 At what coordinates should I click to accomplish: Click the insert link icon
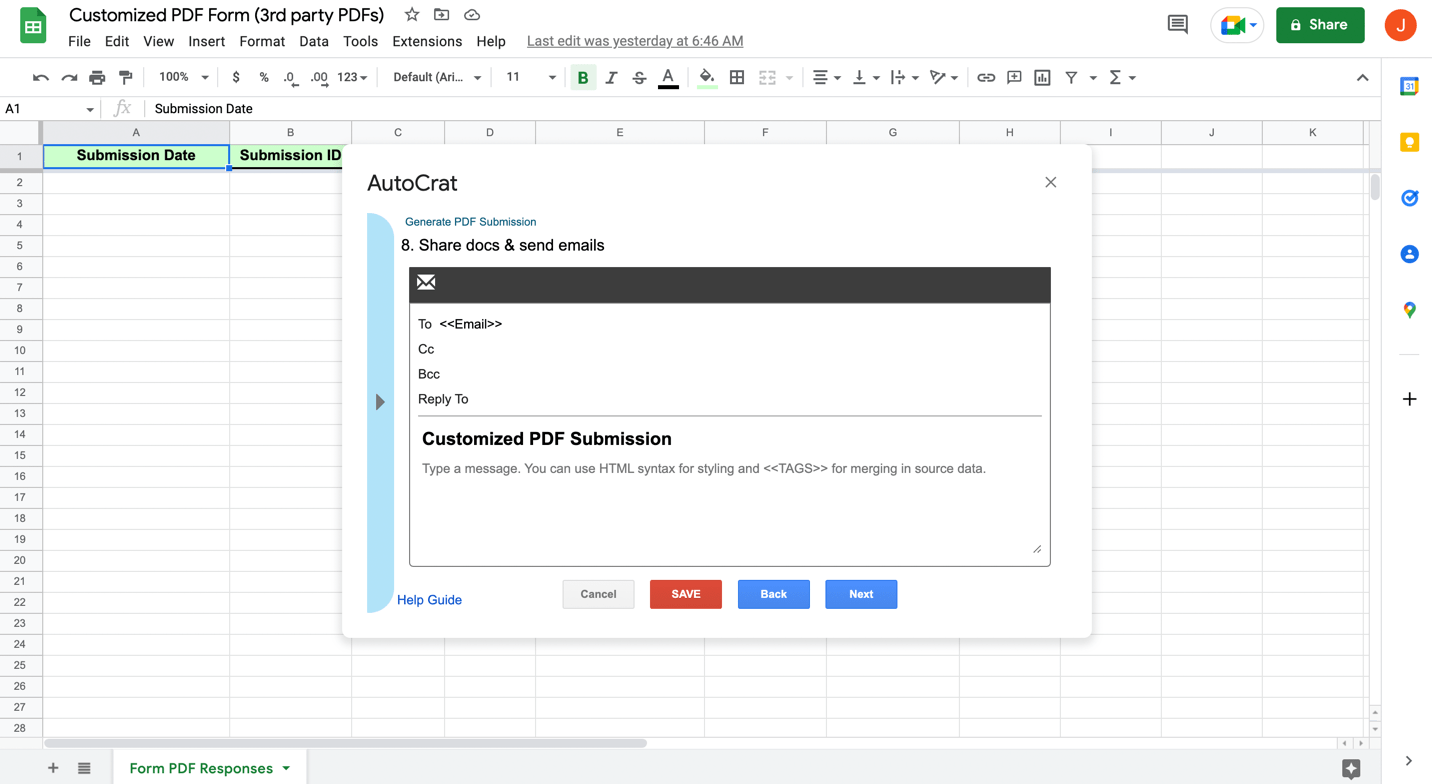click(x=986, y=78)
